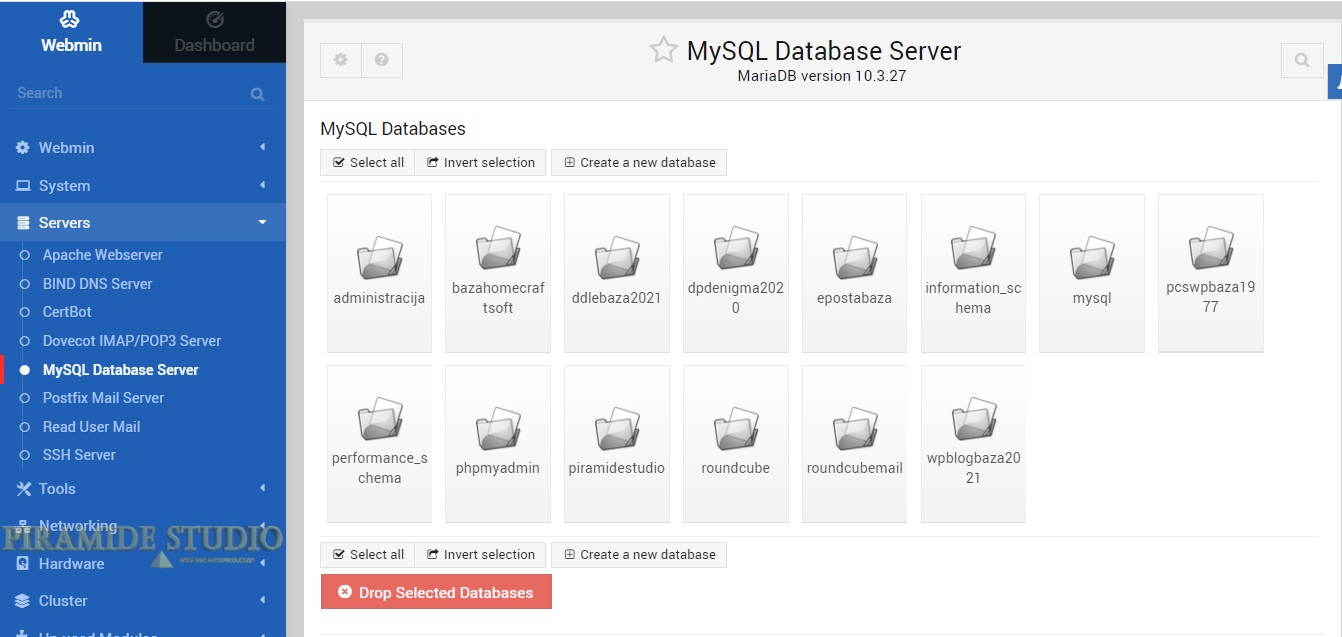Open the dpdenigma2020 database folder icon
The image size is (1342, 637).
point(736,249)
